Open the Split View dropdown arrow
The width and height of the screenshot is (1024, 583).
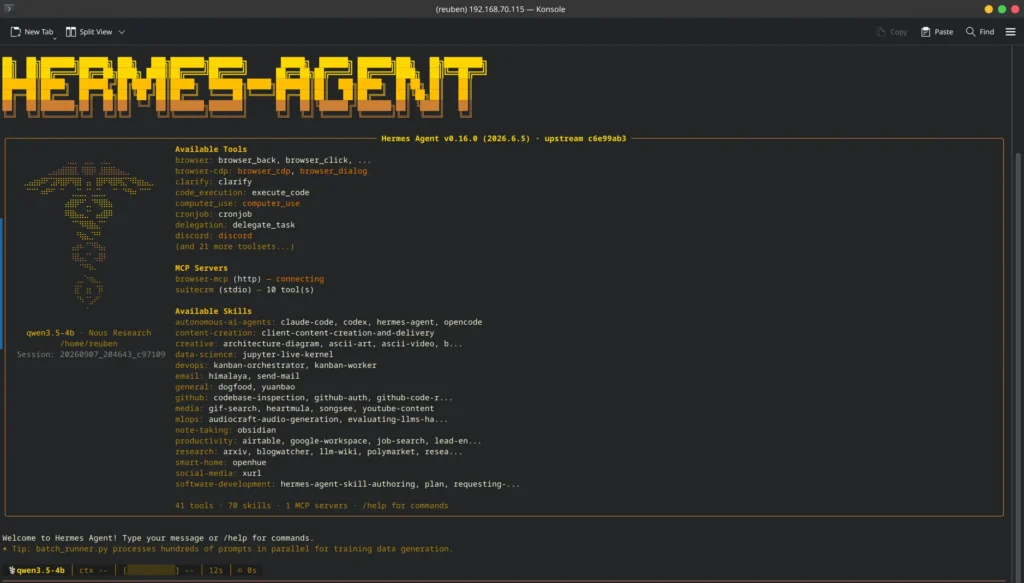click(x=121, y=32)
